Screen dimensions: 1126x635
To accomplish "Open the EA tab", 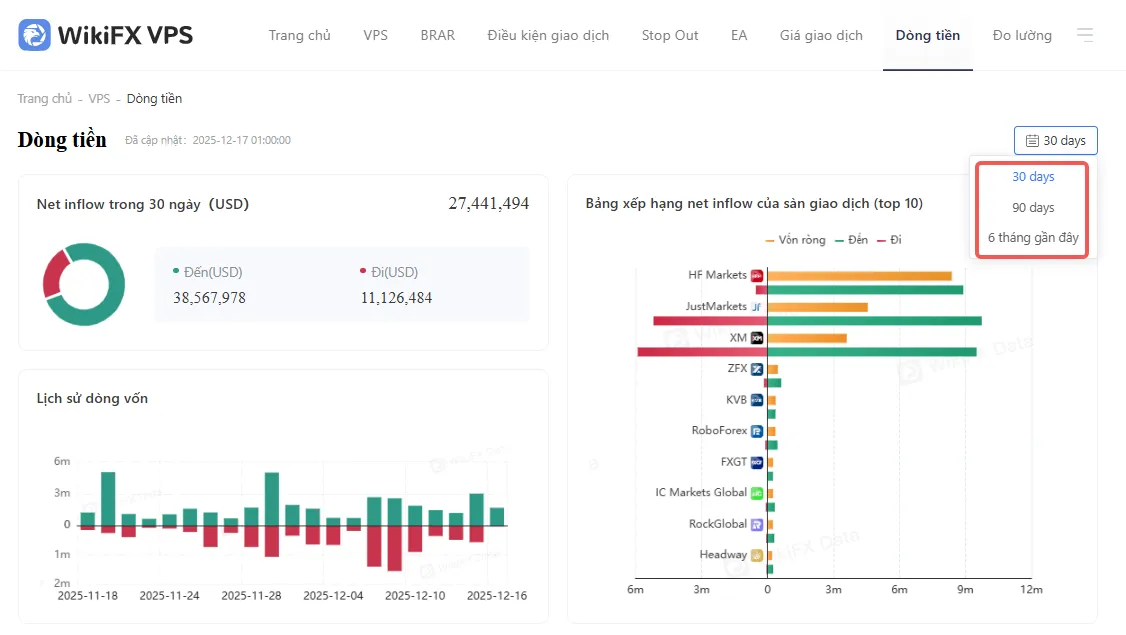I will tap(739, 35).
